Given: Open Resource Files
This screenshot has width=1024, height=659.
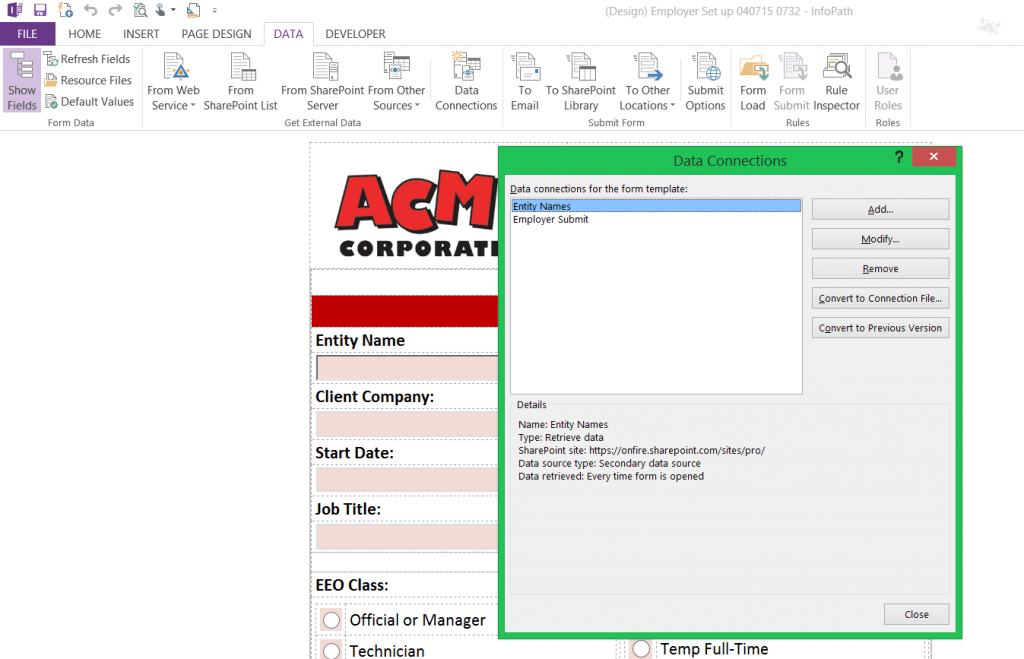Looking at the screenshot, I should pyautogui.click(x=88, y=80).
